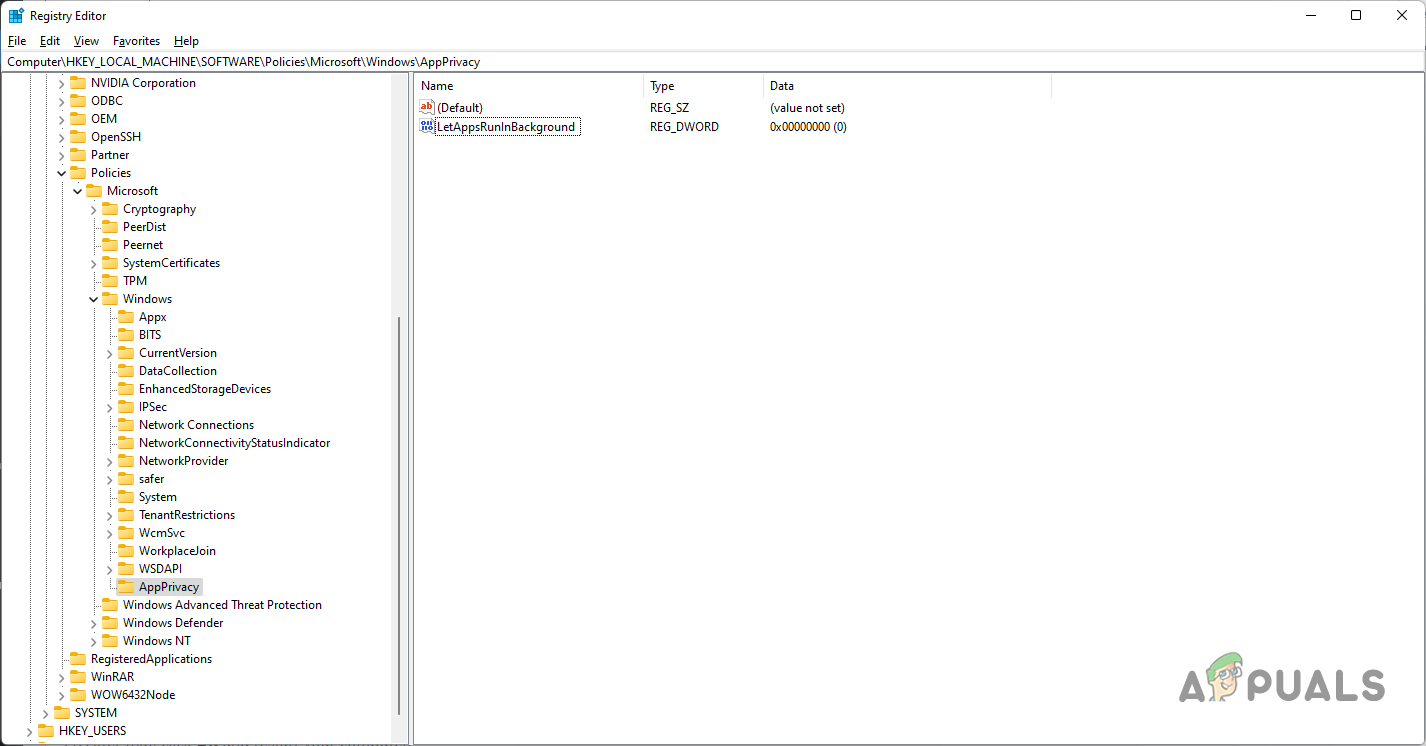Click the IPSec folder icon

[125, 407]
